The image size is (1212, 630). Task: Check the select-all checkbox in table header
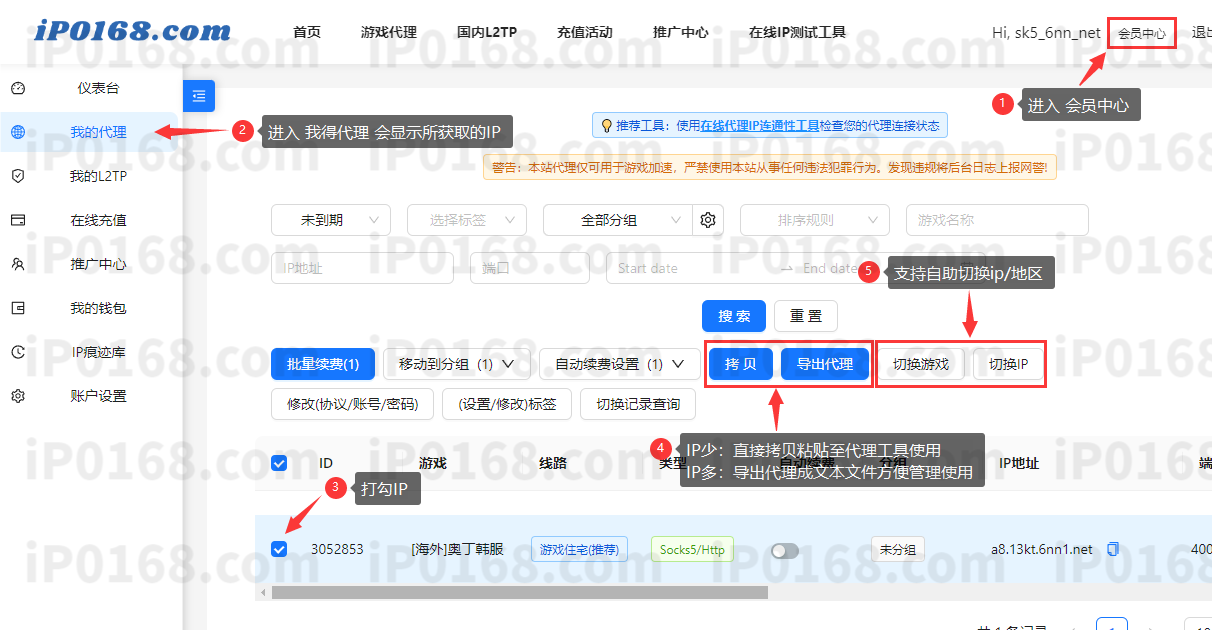pos(279,463)
